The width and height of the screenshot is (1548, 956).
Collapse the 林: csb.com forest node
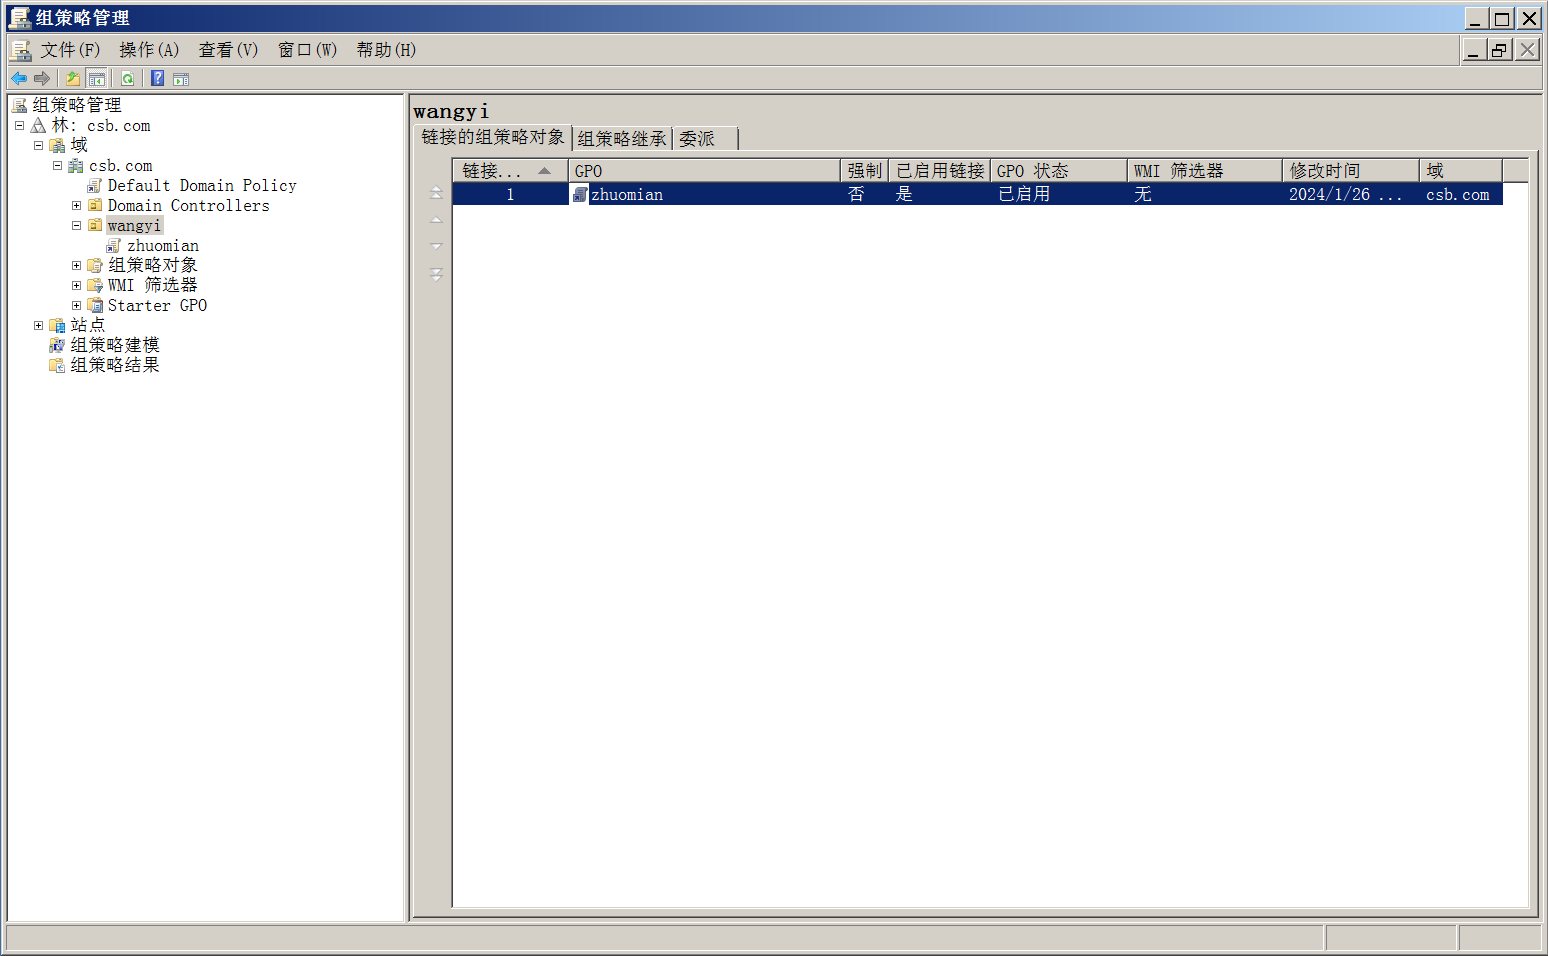click(x=19, y=125)
